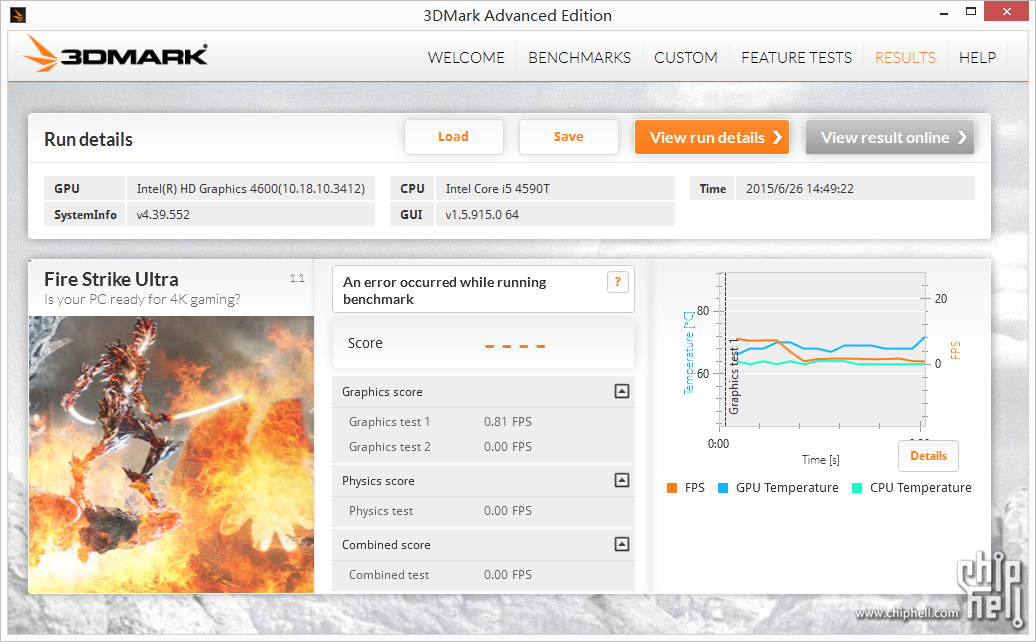Click the 3DMark app icon in title bar
Screen dimensions: 1036x642
coord(18,15)
